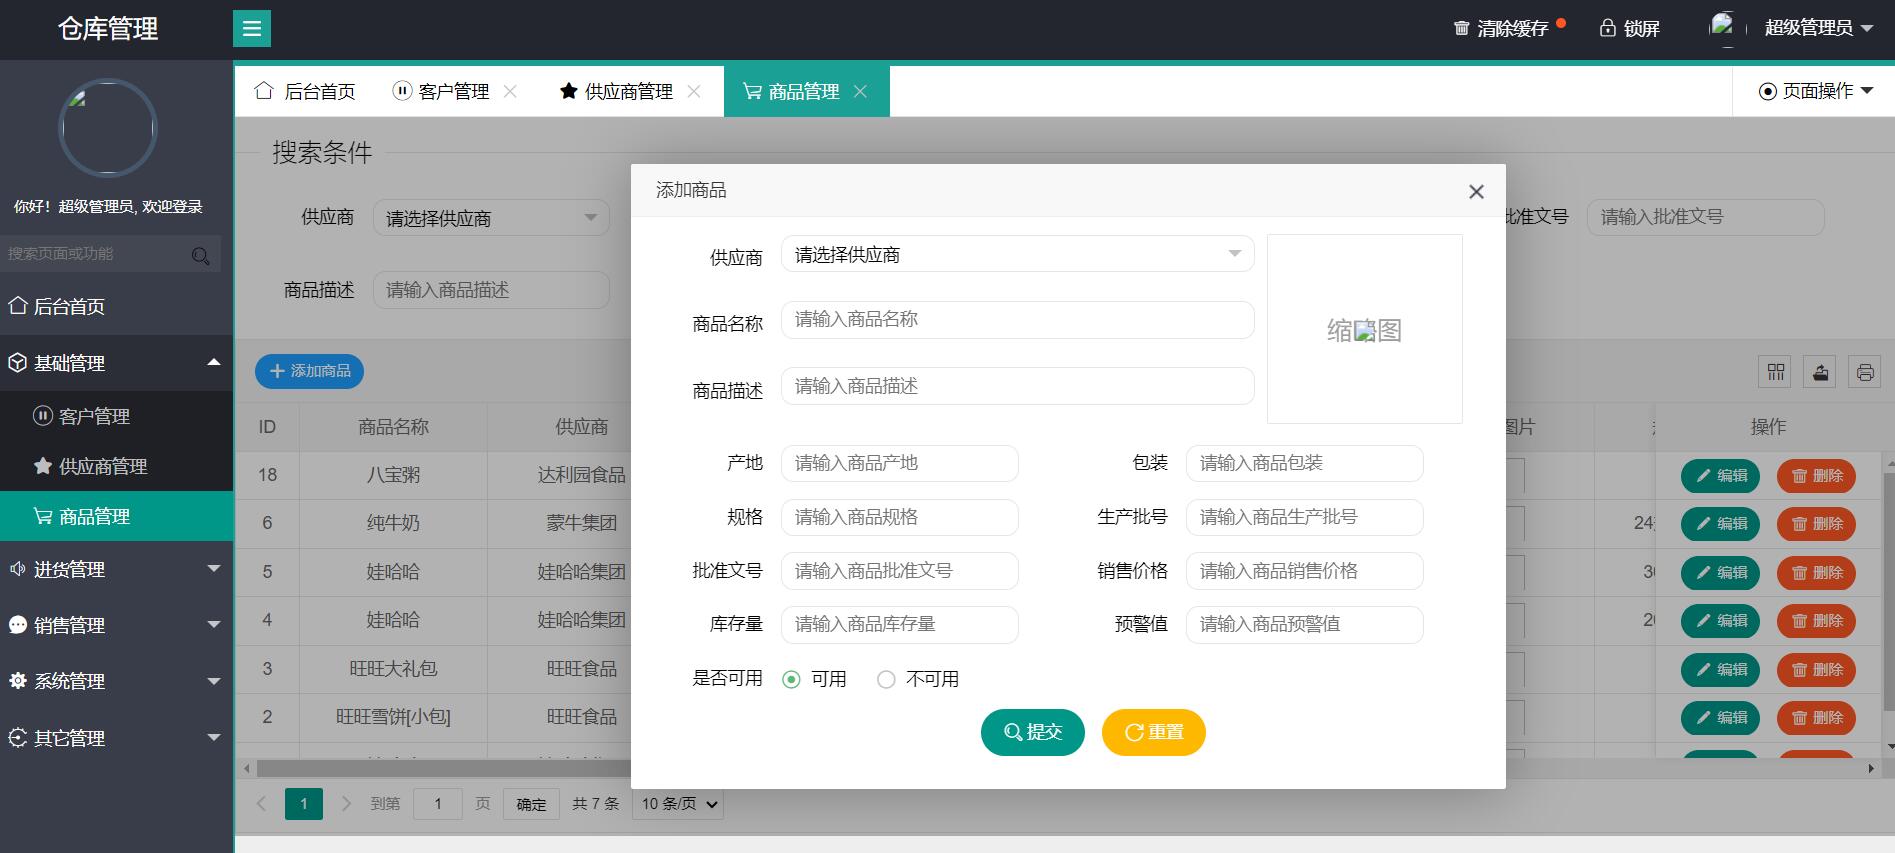Click 编辑 for the 纯牛奶 row
1895x853 pixels.
1721,524
